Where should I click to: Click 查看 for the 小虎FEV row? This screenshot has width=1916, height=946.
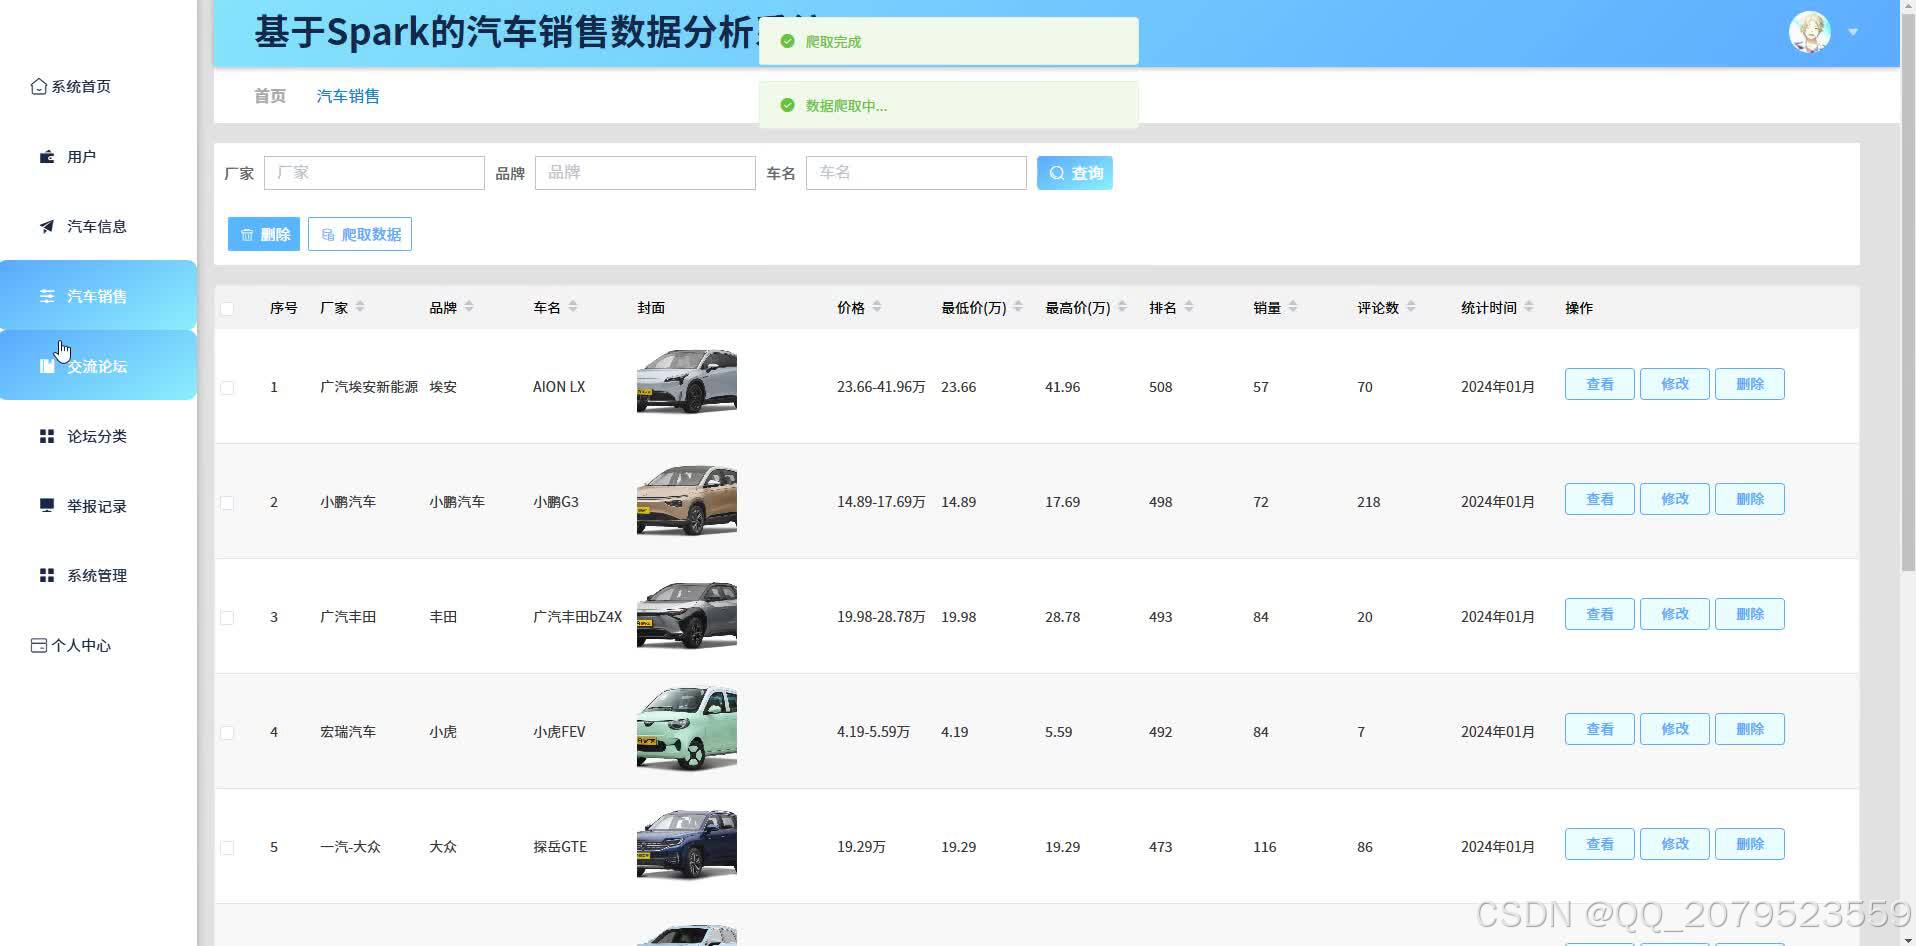(x=1600, y=729)
